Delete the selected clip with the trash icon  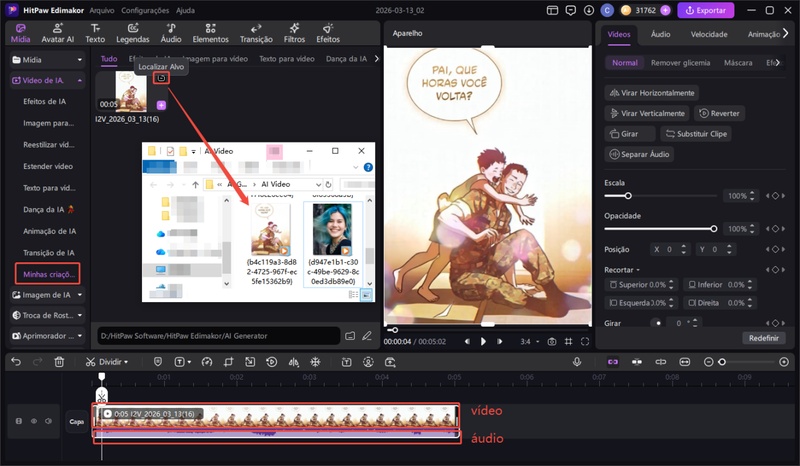pyautogui.click(x=59, y=362)
